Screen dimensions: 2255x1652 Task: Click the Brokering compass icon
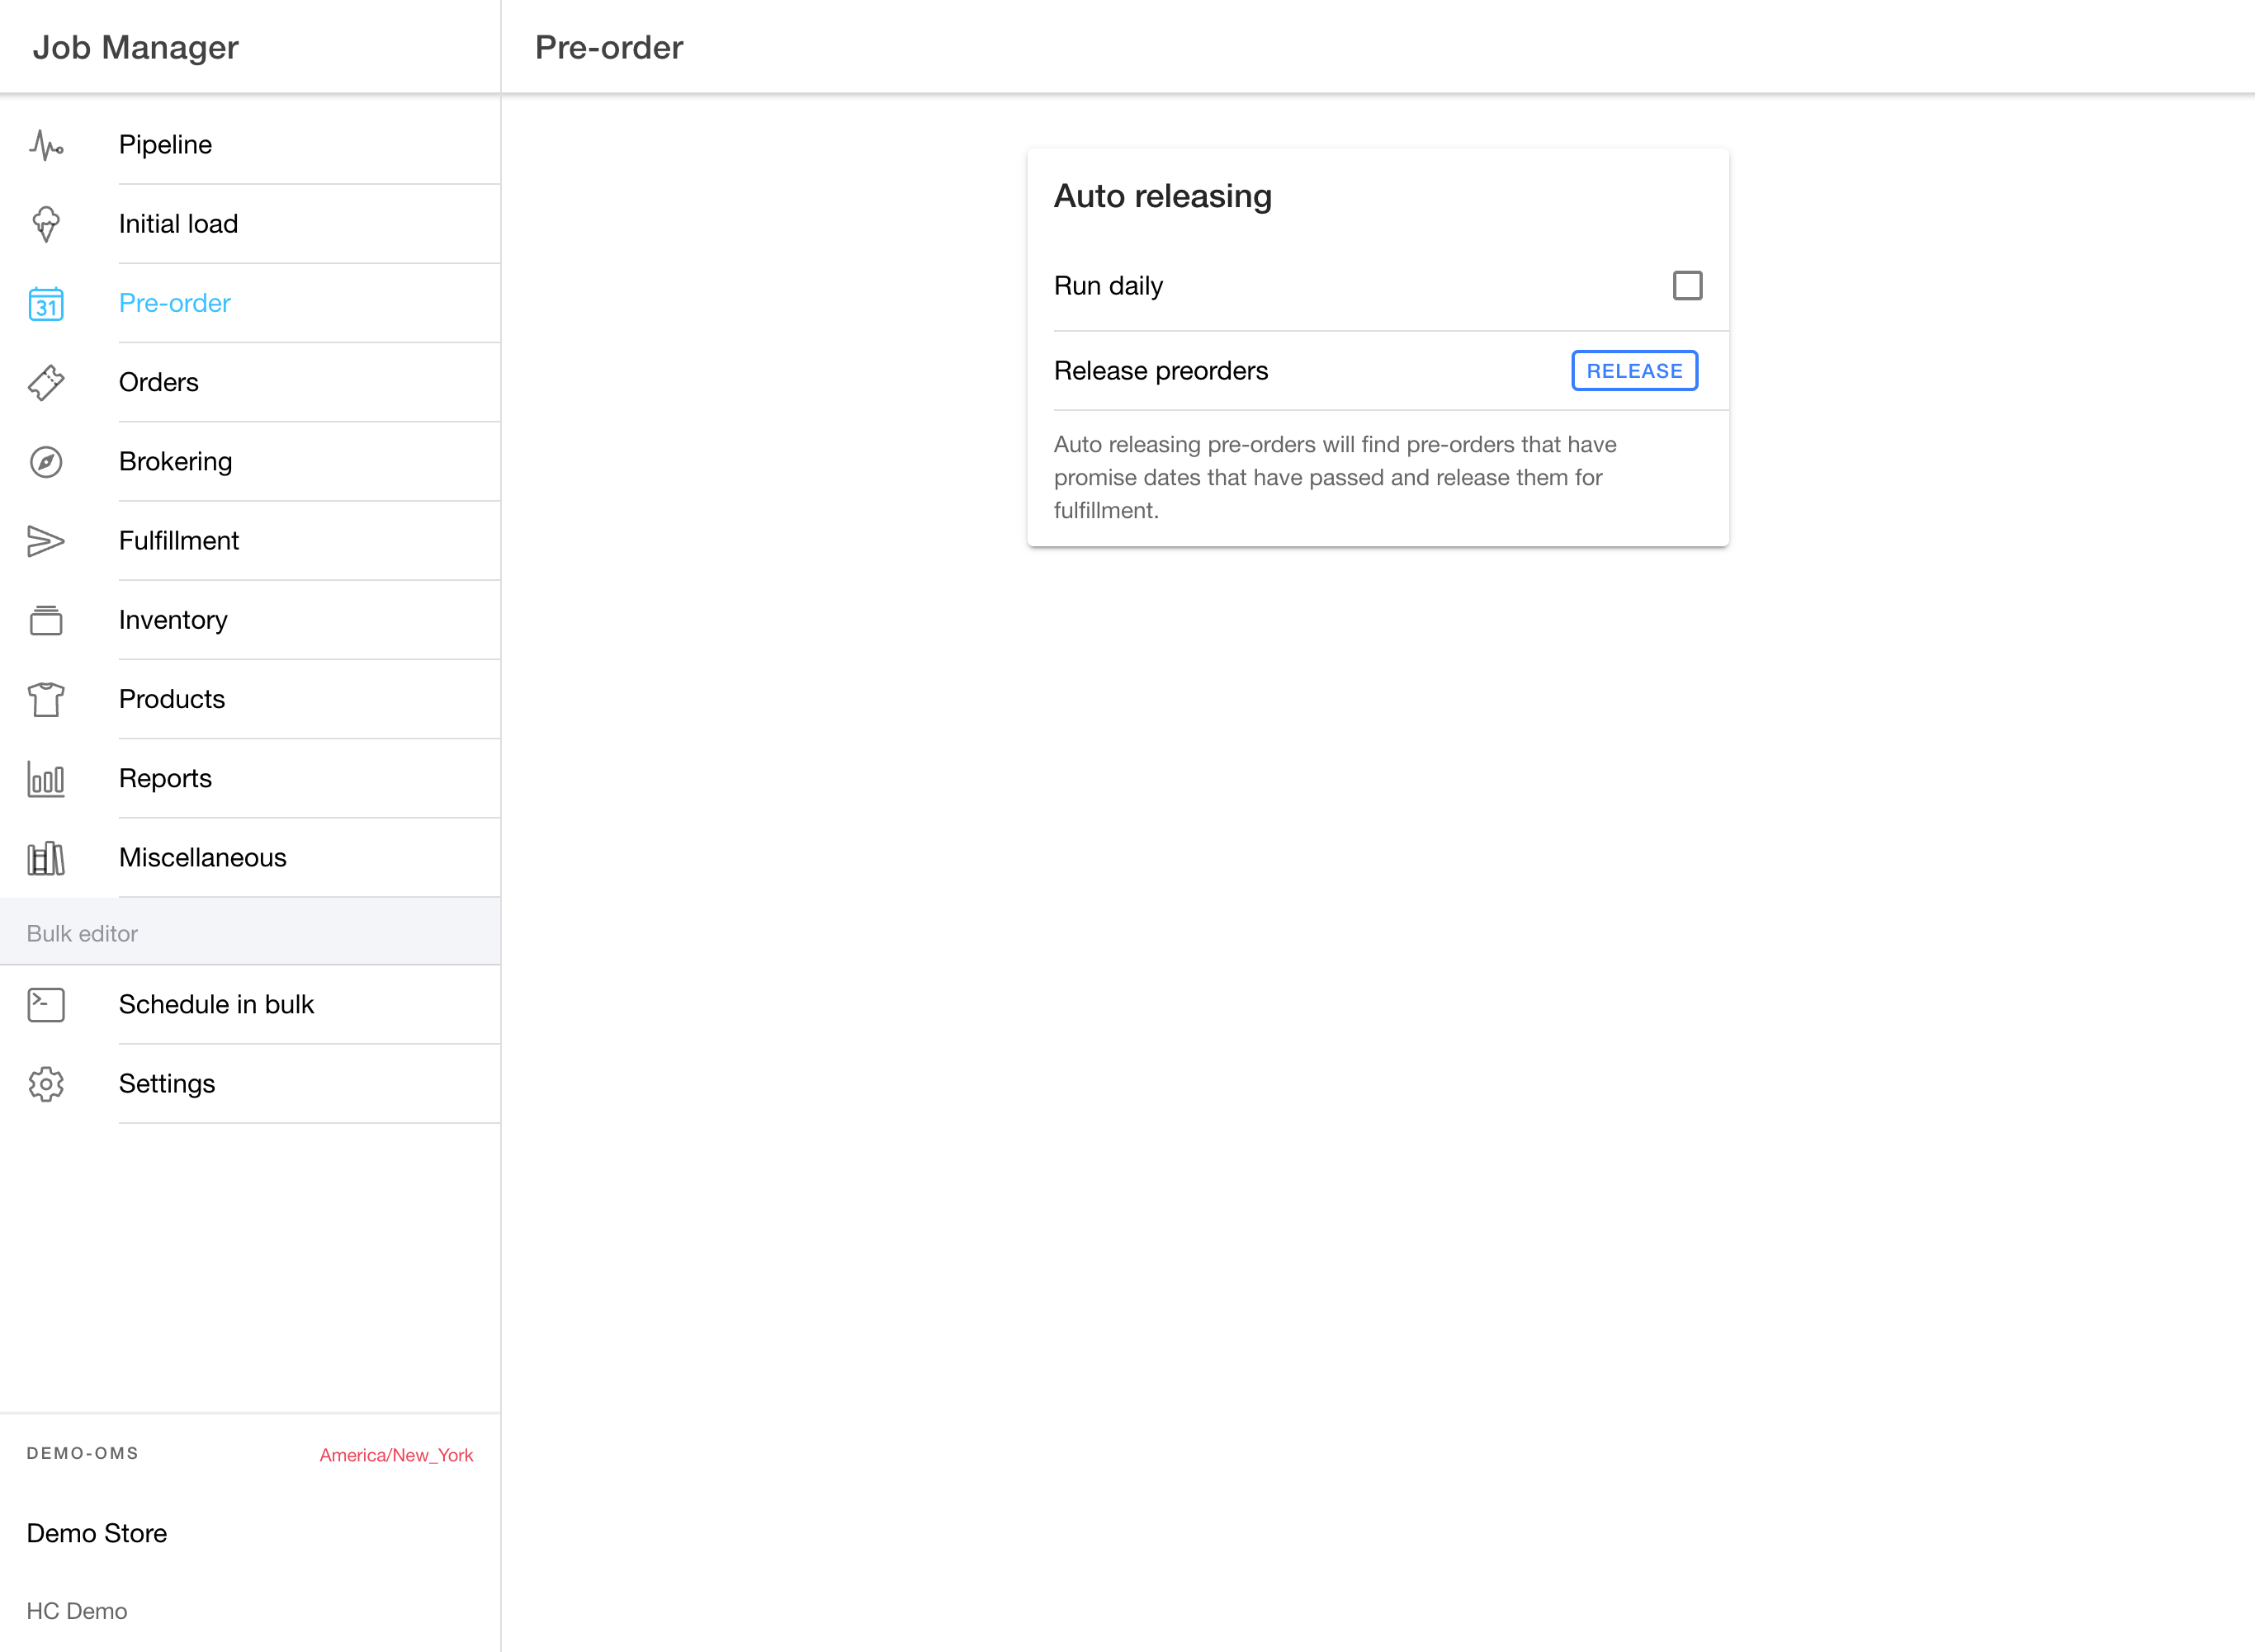(x=46, y=462)
